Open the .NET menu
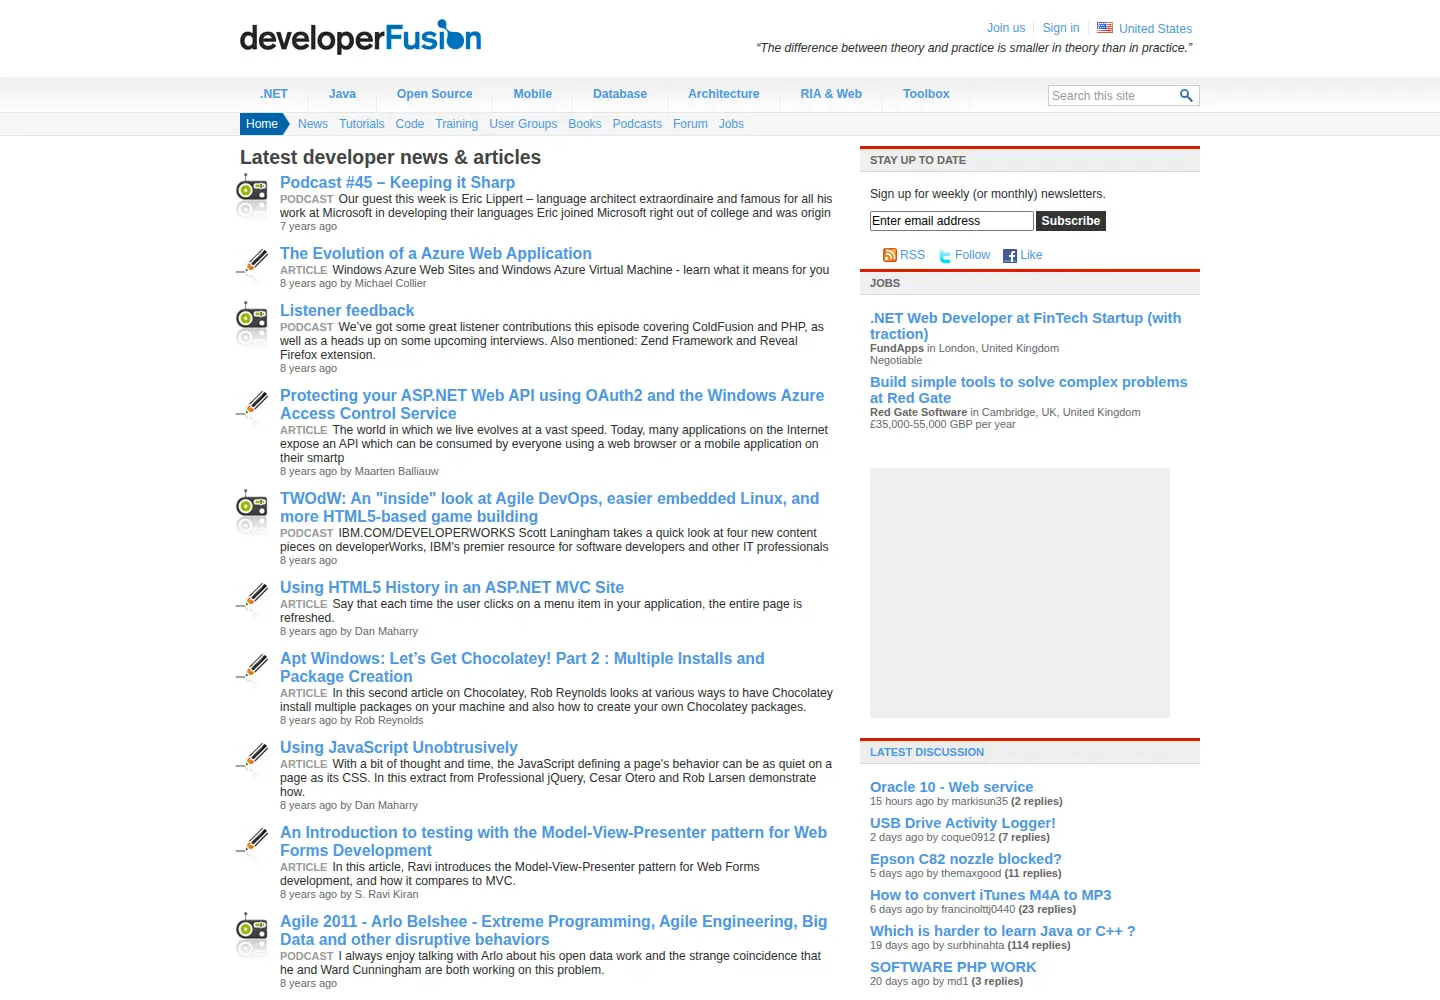The width and height of the screenshot is (1440, 1000). click(x=274, y=94)
